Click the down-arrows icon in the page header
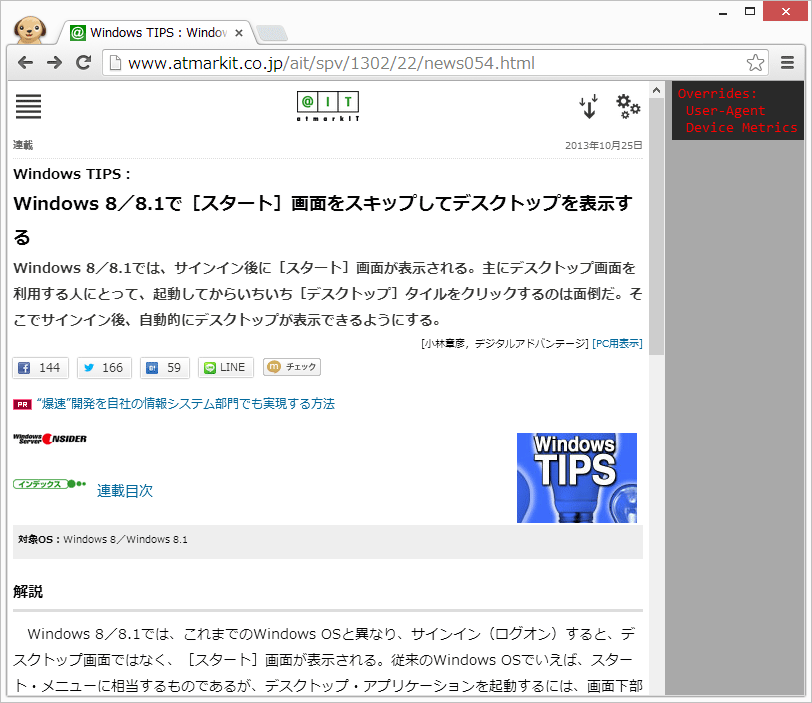The width and height of the screenshot is (812, 703). click(588, 107)
